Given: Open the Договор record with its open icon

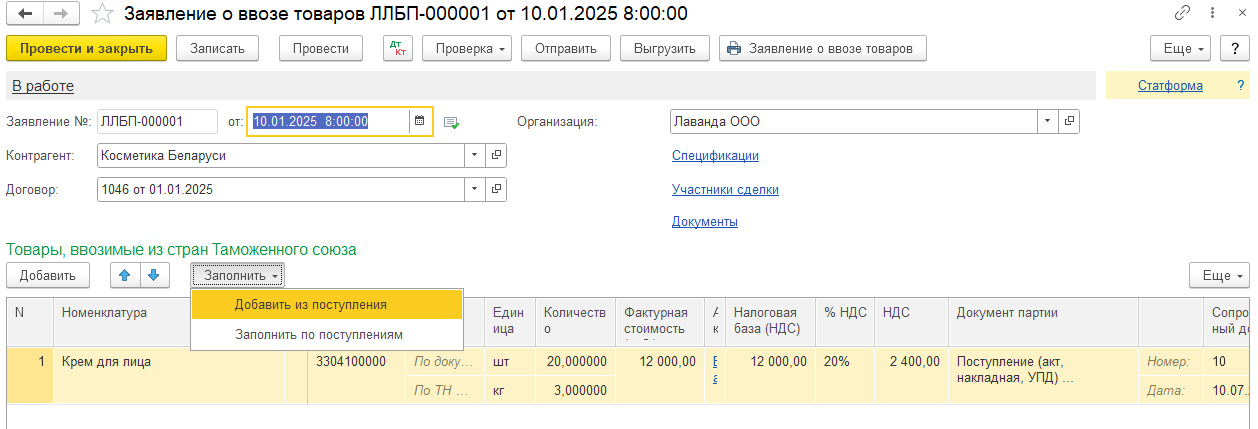Looking at the screenshot, I should [x=496, y=189].
